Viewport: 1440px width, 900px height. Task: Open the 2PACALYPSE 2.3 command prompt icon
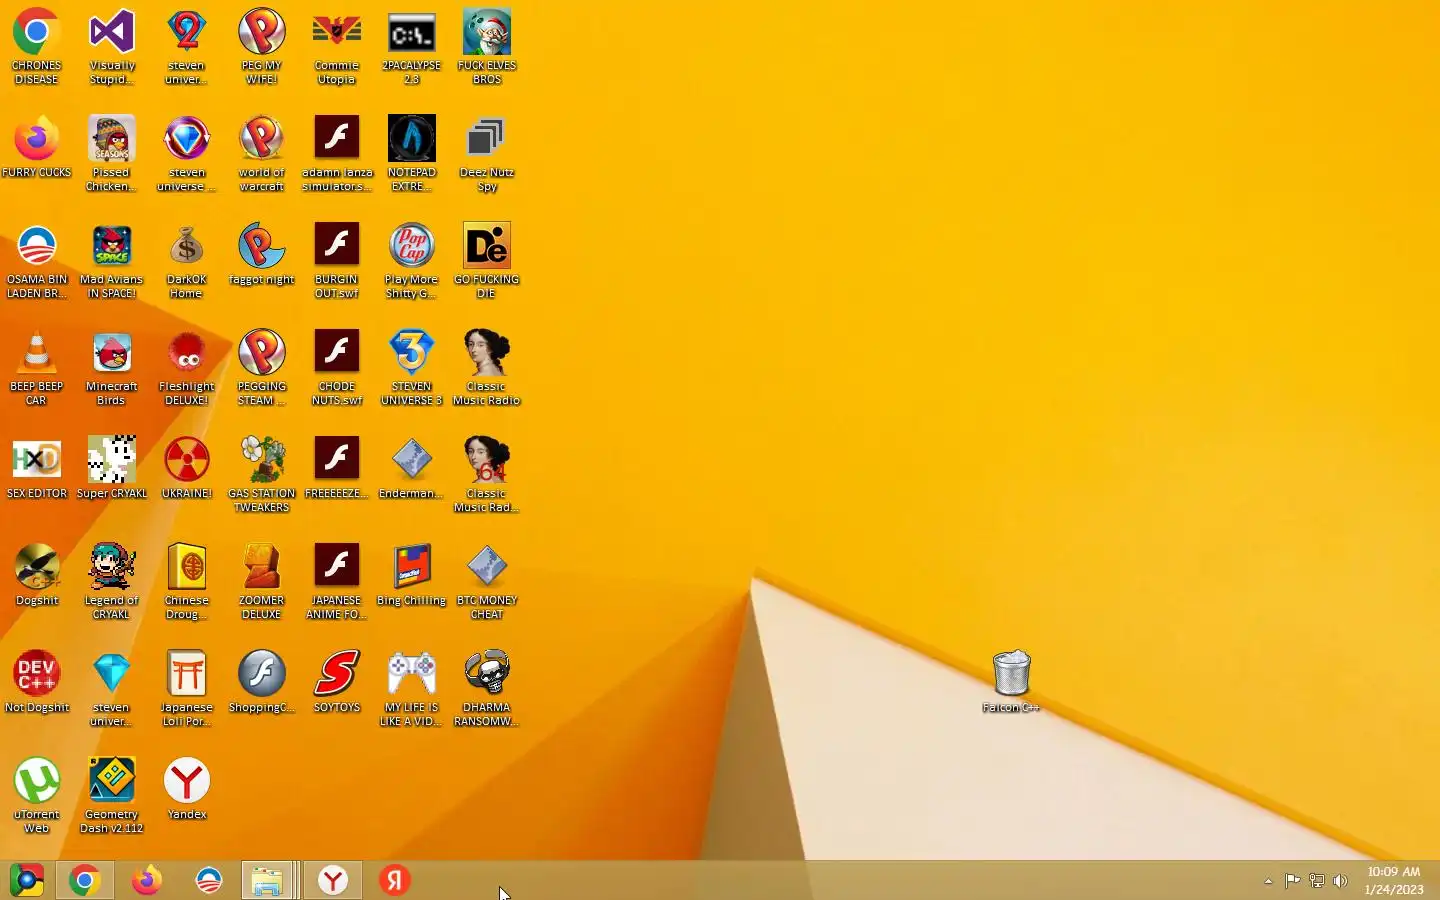tap(411, 46)
